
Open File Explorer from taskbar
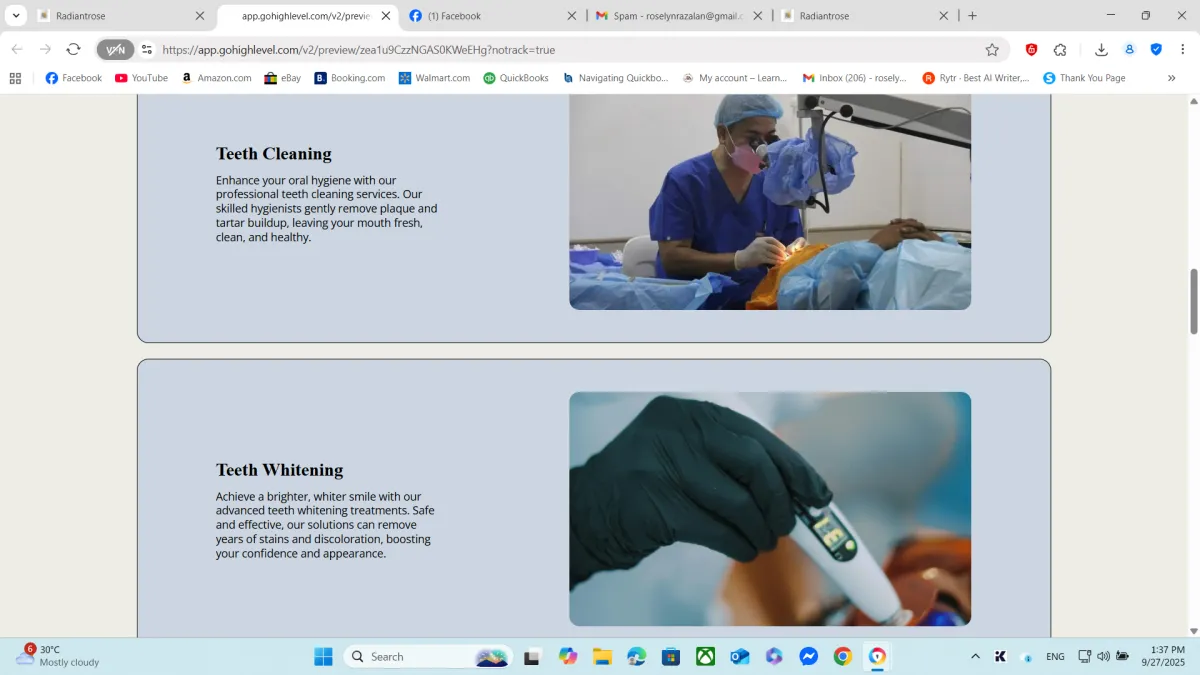[x=602, y=656]
